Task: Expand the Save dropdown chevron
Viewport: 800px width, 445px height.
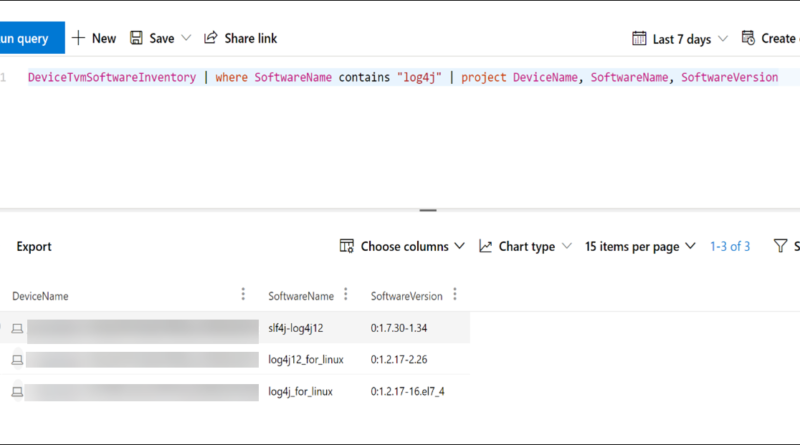Action: point(186,38)
